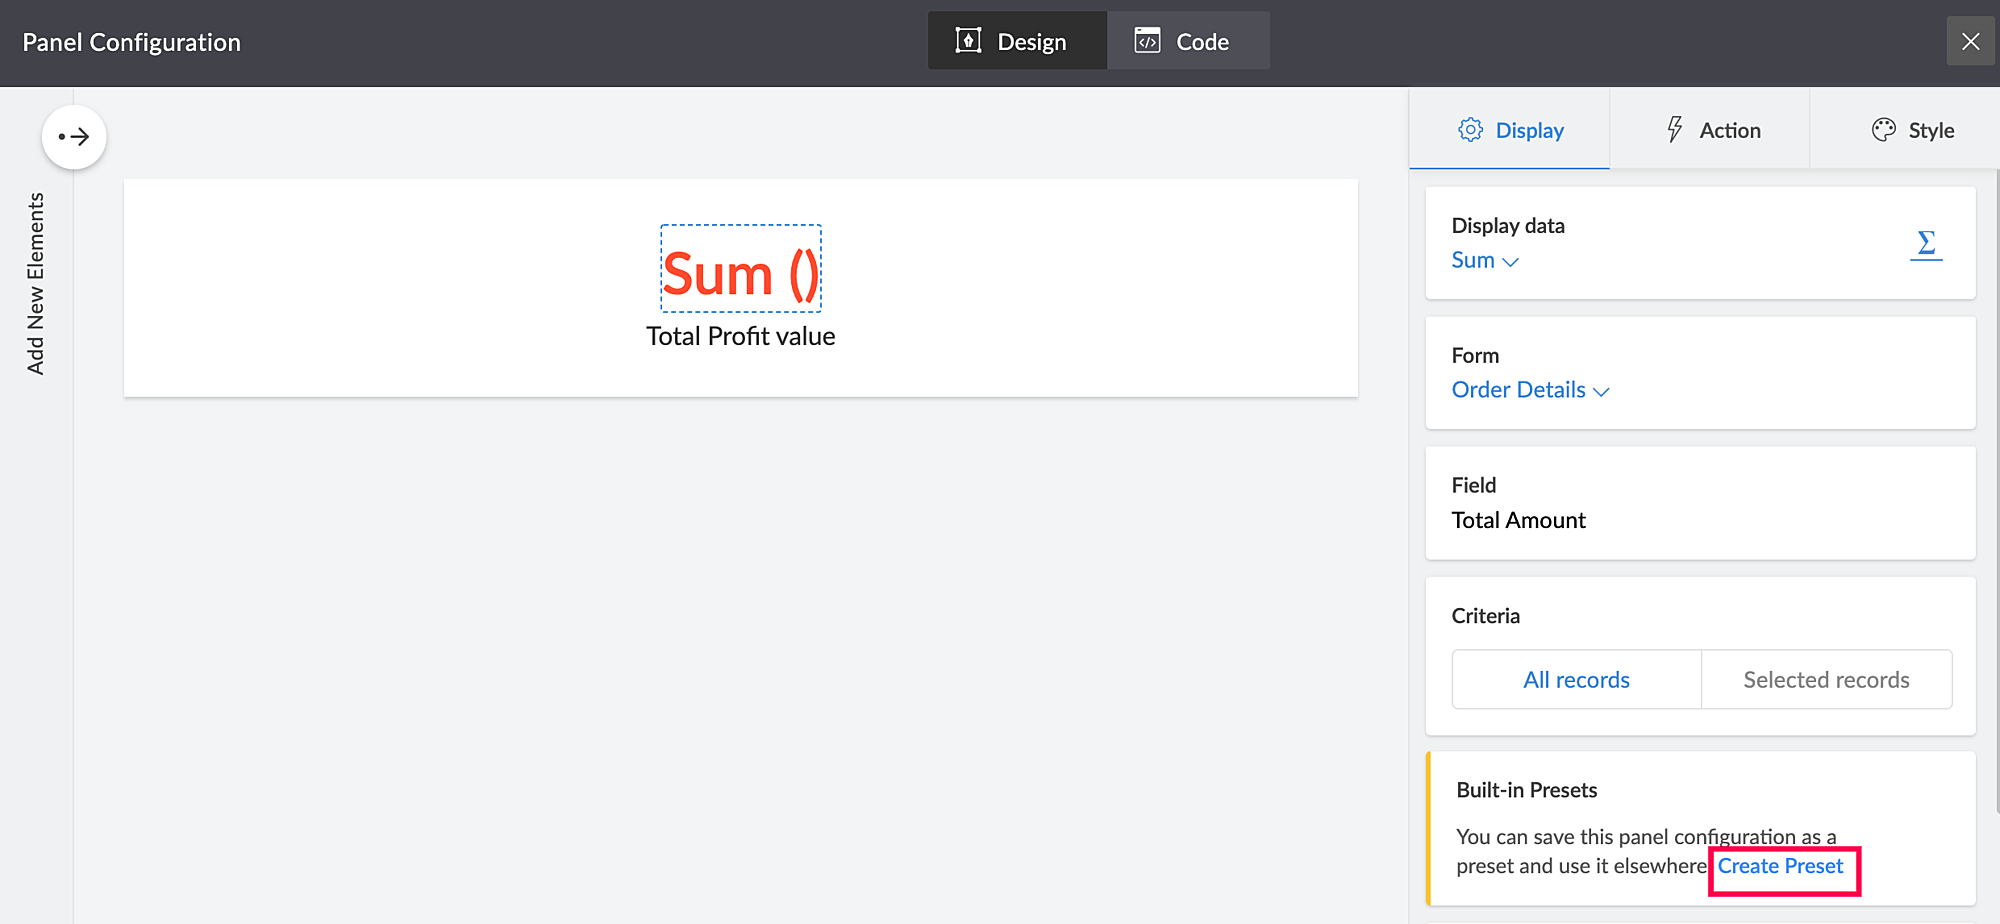The height and width of the screenshot is (924, 2000).
Task: Click the Create Preset link
Action: coord(1780,866)
